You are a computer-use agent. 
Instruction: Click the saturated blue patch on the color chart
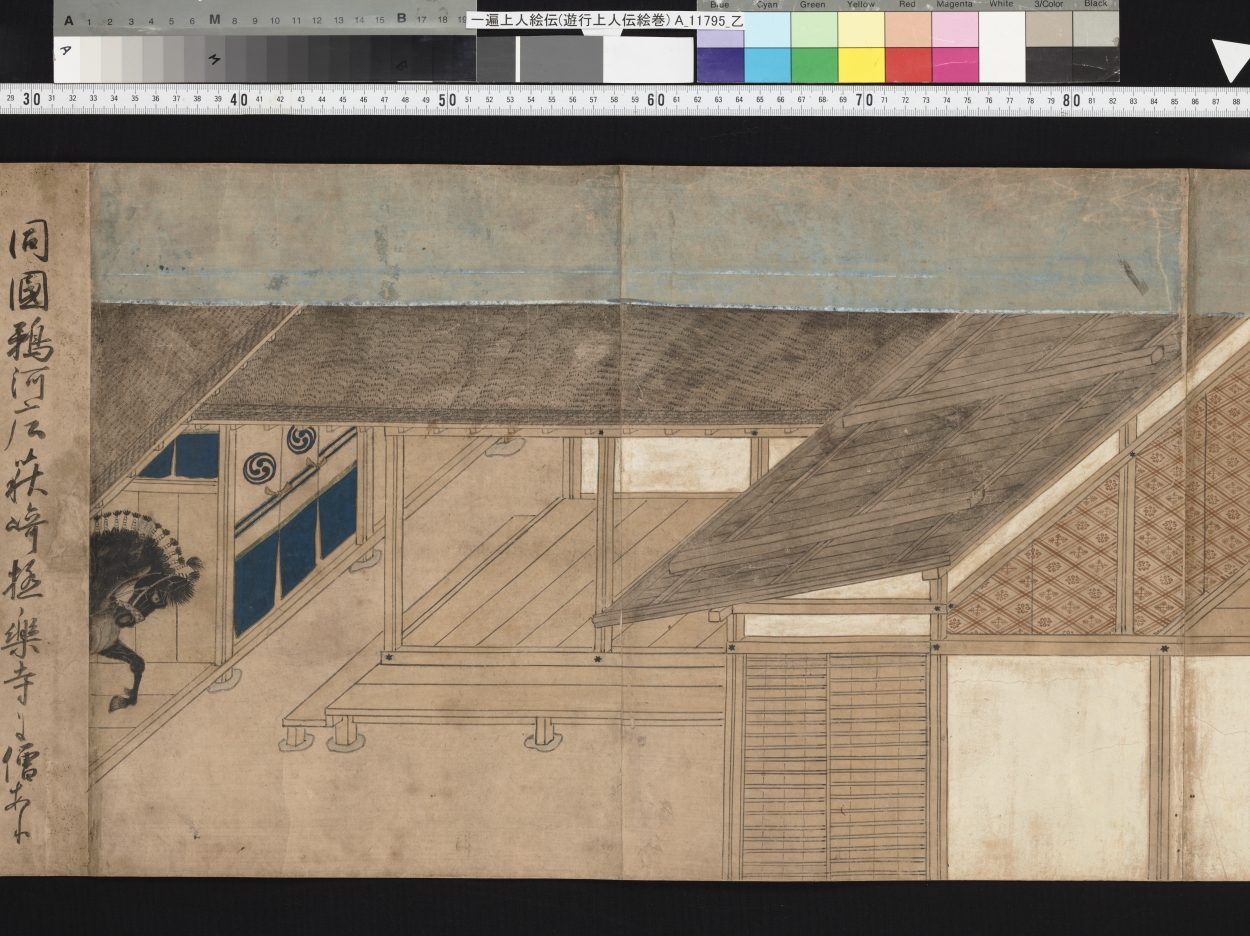pyautogui.click(x=720, y=65)
